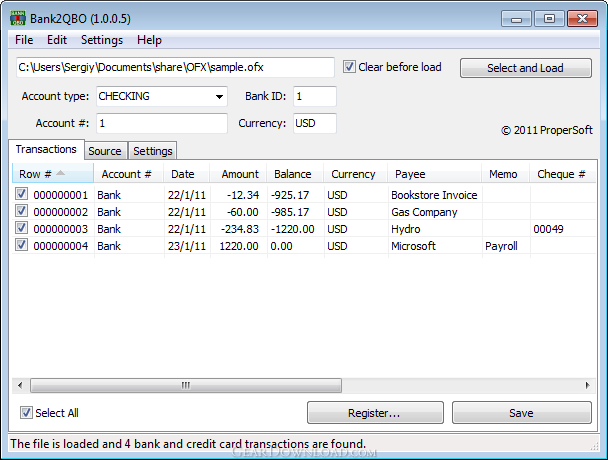The image size is (608, 460).
Task: Click the Save button
Action: pos(522,413)
